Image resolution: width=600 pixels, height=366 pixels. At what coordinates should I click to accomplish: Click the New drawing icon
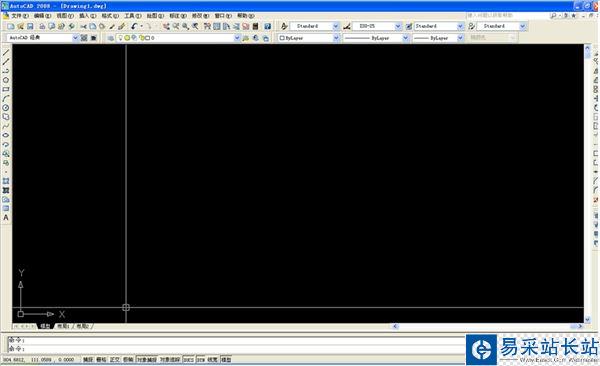tap(11, 26)
